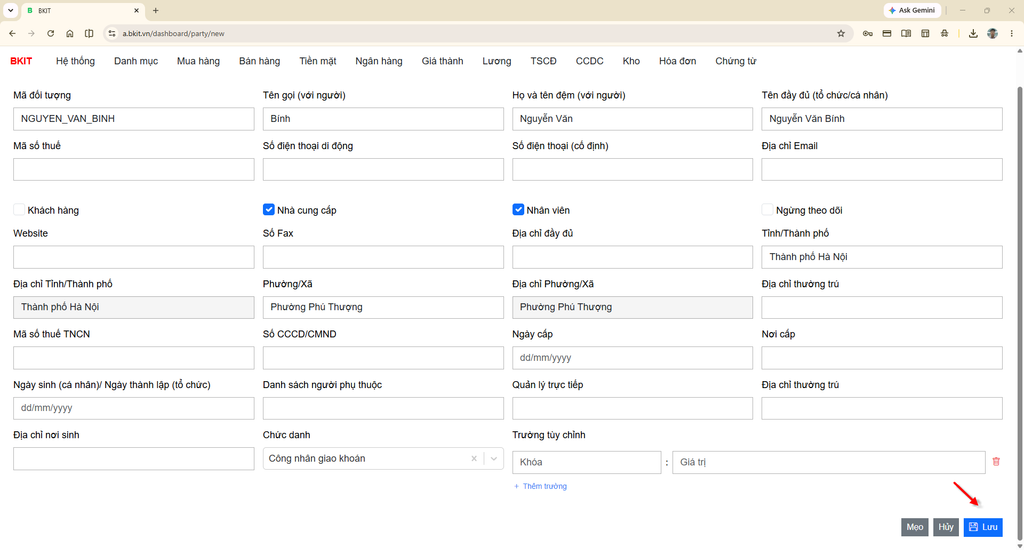Viewport: 1024px width, 550px height.
Task: Delete the custom field with trash icon
Action: click(x=996, y=461)
